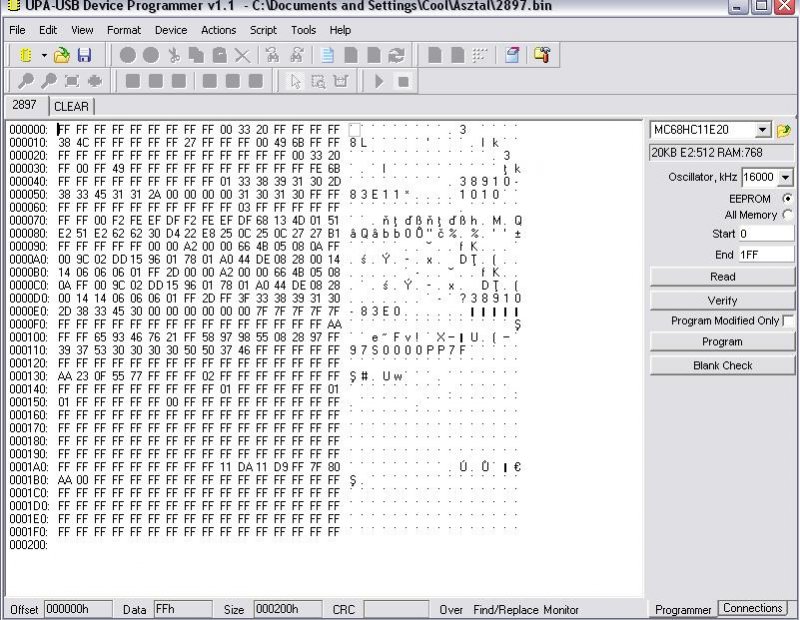Click the refresh arrows toolbar icon
This screenshot has height=620, width=800.
396,55
